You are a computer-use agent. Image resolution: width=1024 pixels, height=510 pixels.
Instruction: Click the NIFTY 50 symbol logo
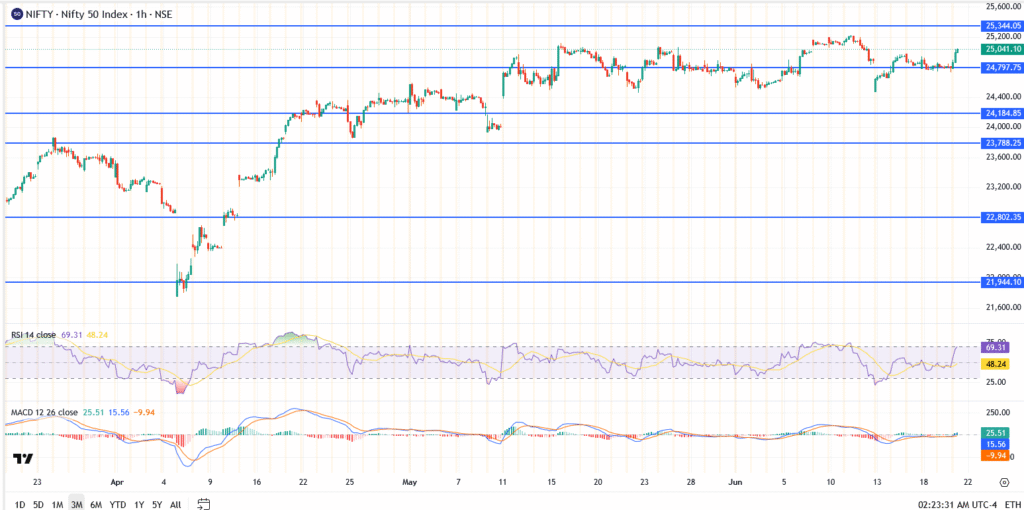coord(17,13)
